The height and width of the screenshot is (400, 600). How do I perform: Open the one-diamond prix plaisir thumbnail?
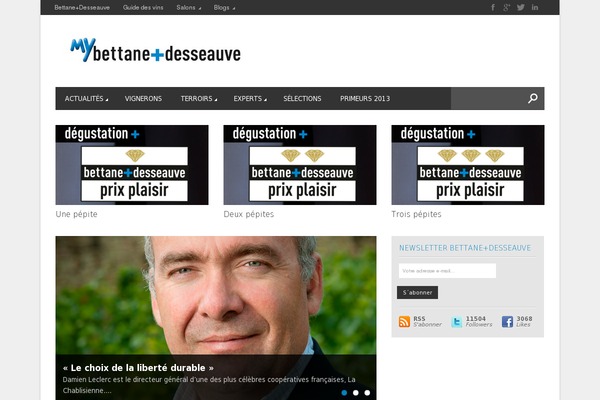[132, 165]
